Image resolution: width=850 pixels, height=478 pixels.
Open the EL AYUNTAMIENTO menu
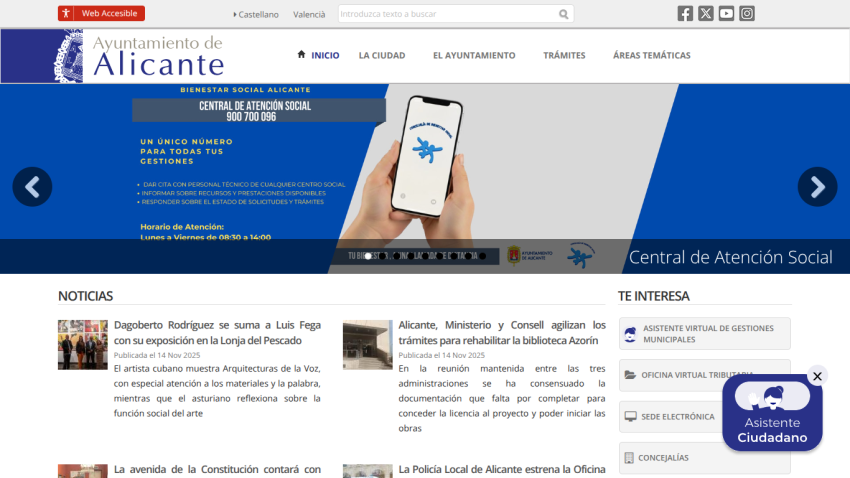(x=474, y=55)
